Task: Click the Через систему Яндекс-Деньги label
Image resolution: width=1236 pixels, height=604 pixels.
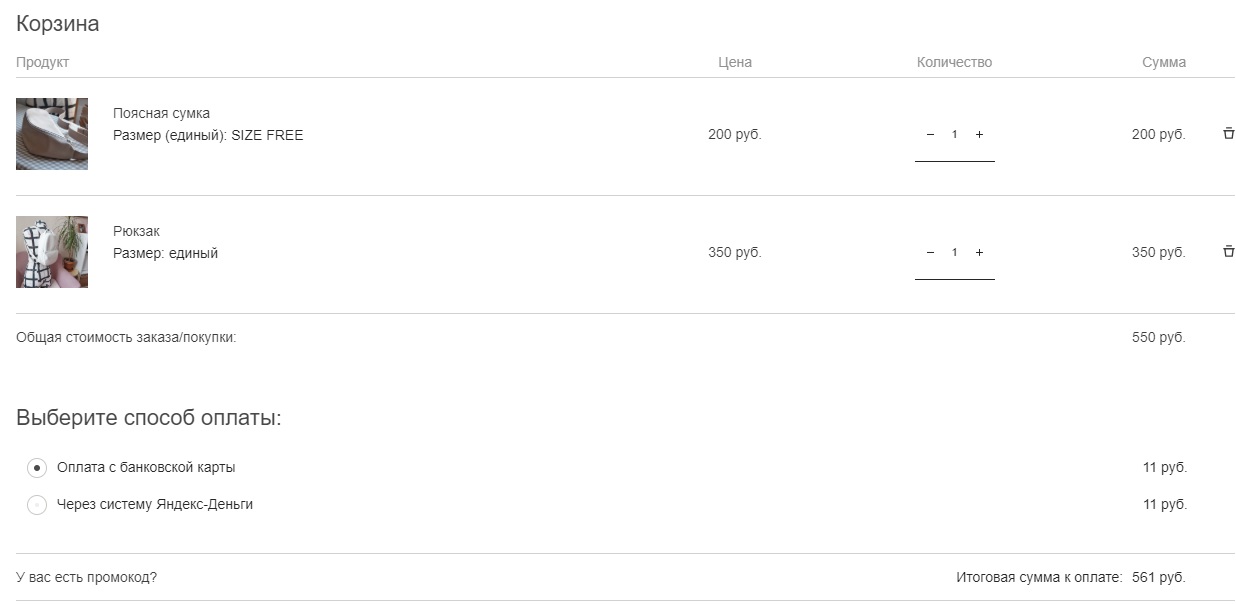Action: tap(155, 504)
